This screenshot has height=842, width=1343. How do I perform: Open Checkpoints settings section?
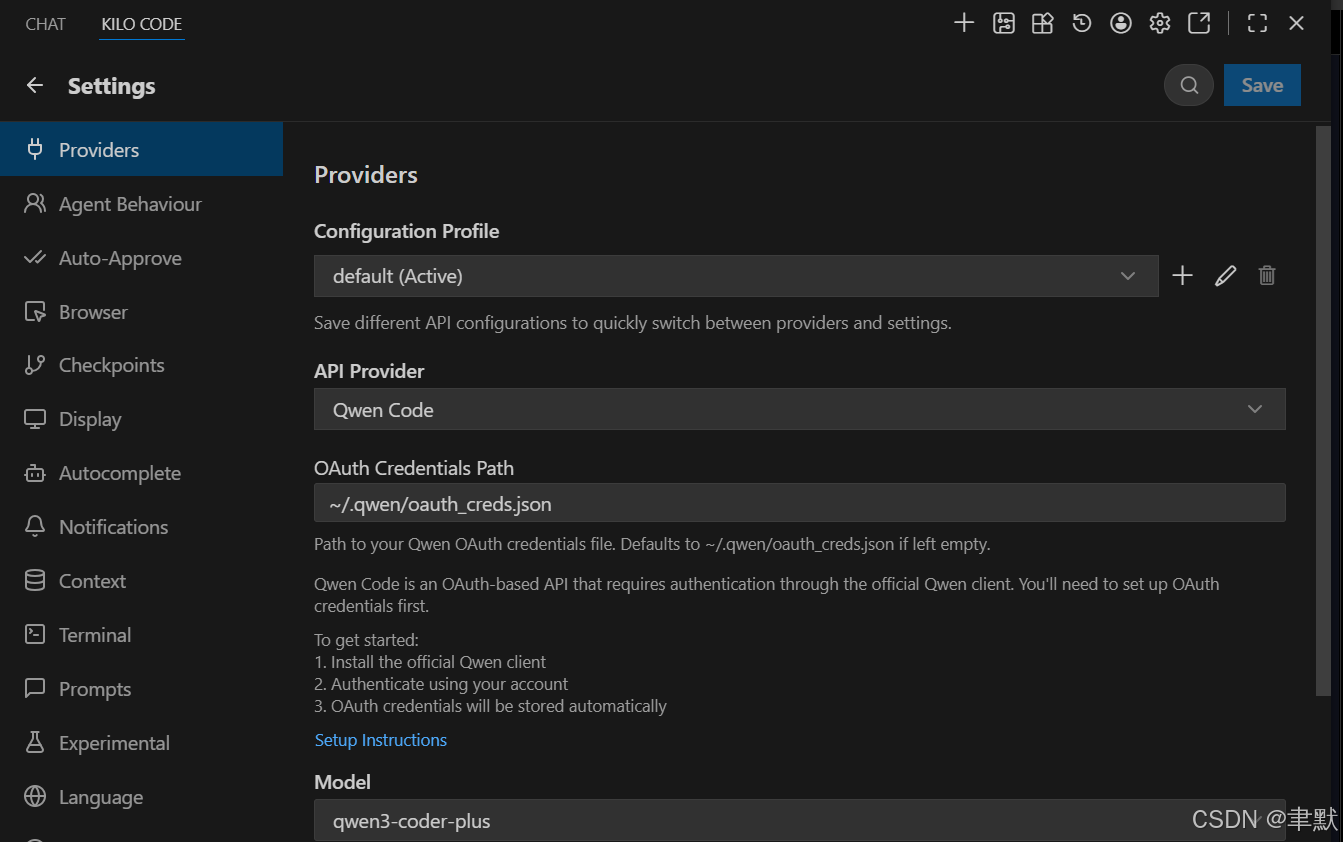pos(141,365)
